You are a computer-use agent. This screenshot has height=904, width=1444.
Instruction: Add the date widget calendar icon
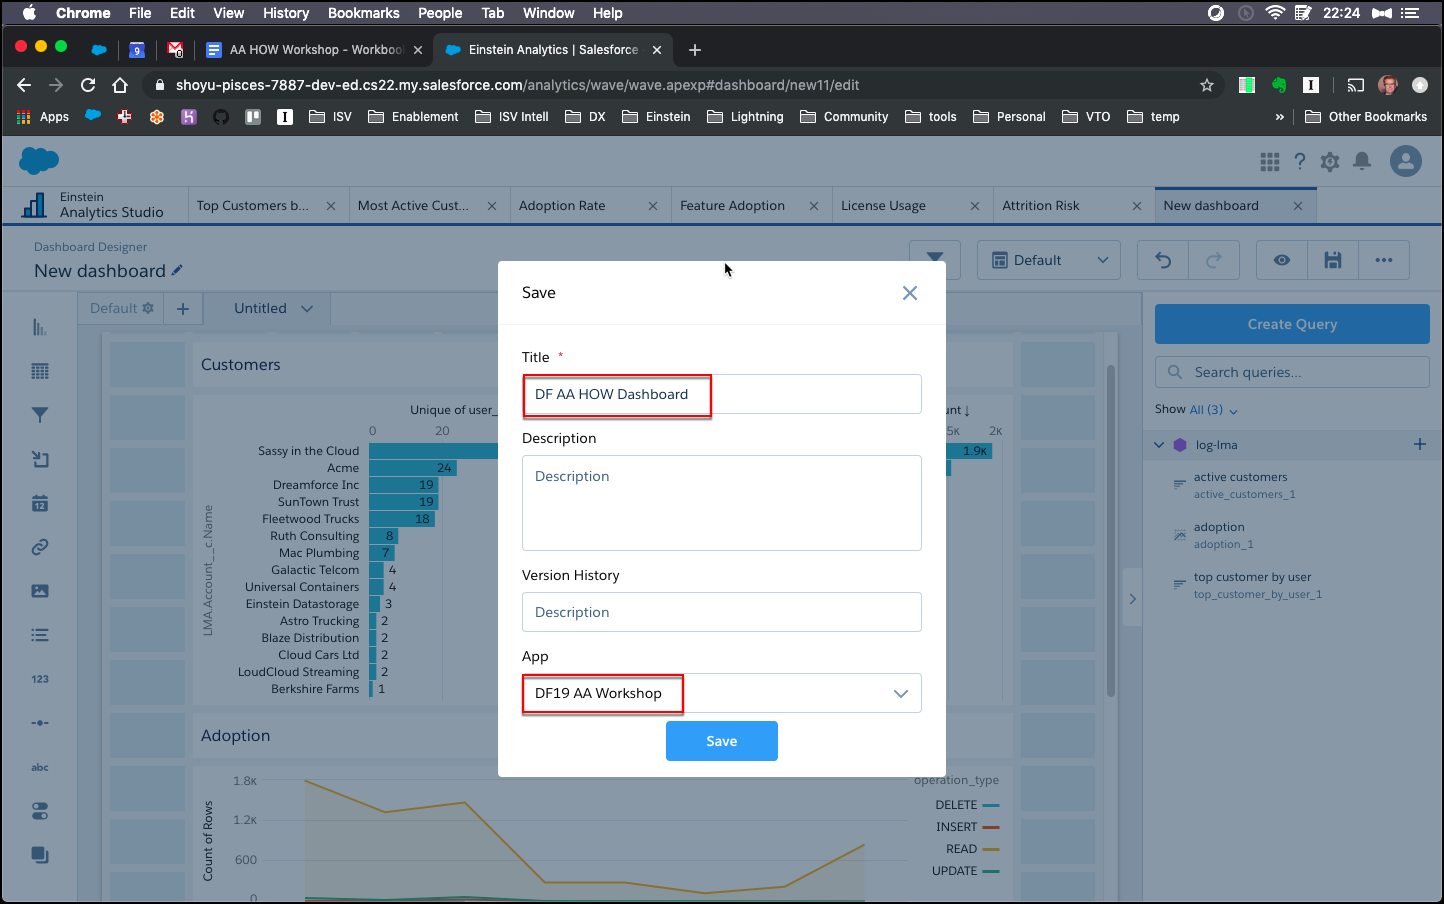[40, 503]
